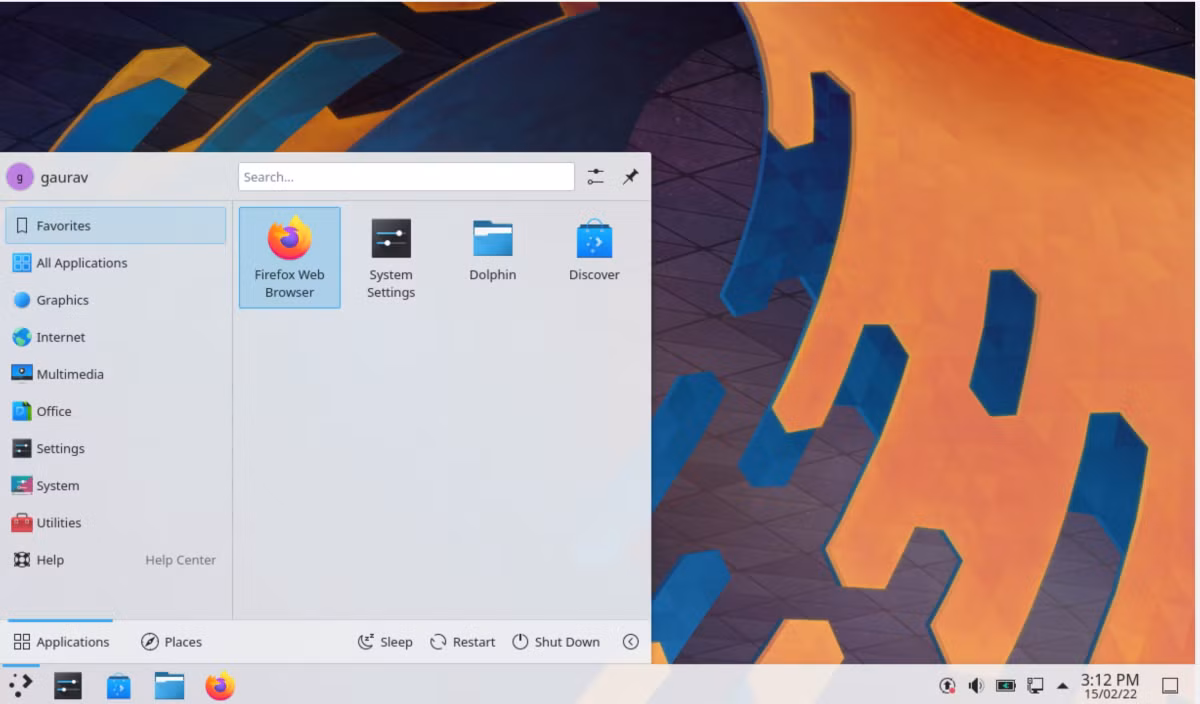Open the volume tray icon

976,686
